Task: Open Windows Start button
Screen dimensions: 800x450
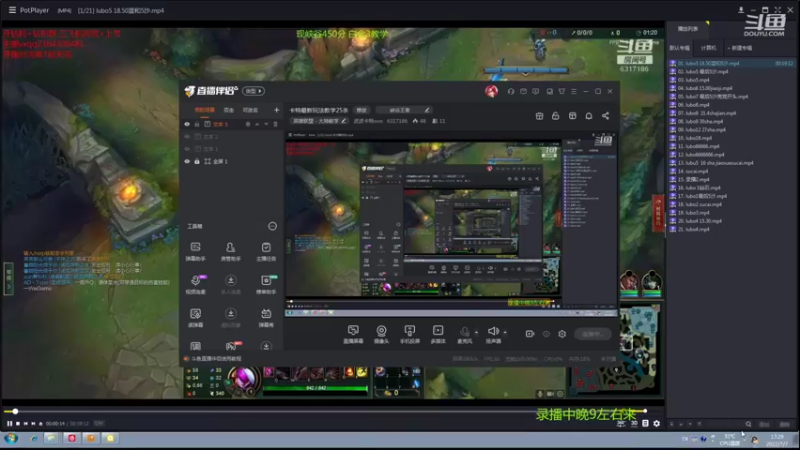Action: 11,438
